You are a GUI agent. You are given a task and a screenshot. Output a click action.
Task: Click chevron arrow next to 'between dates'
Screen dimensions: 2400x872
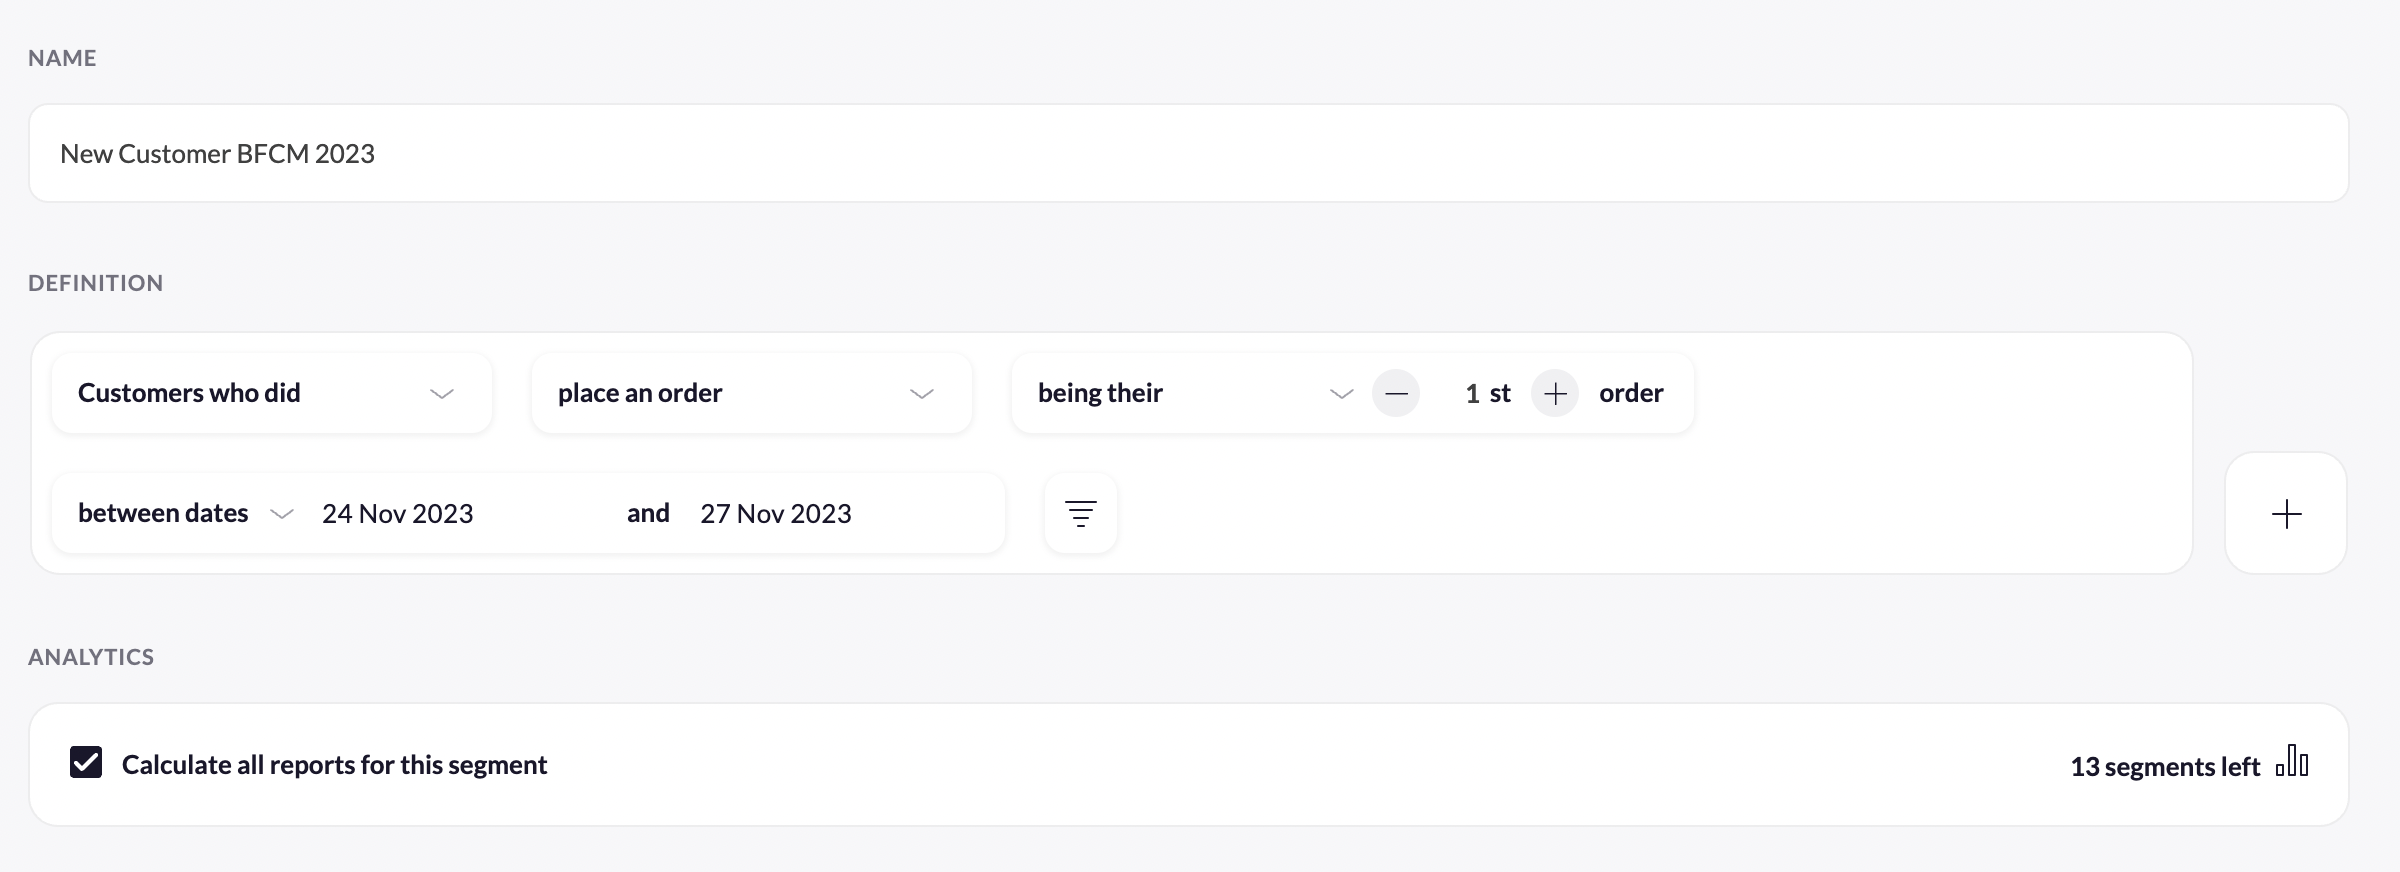click(x=282, y=514)
